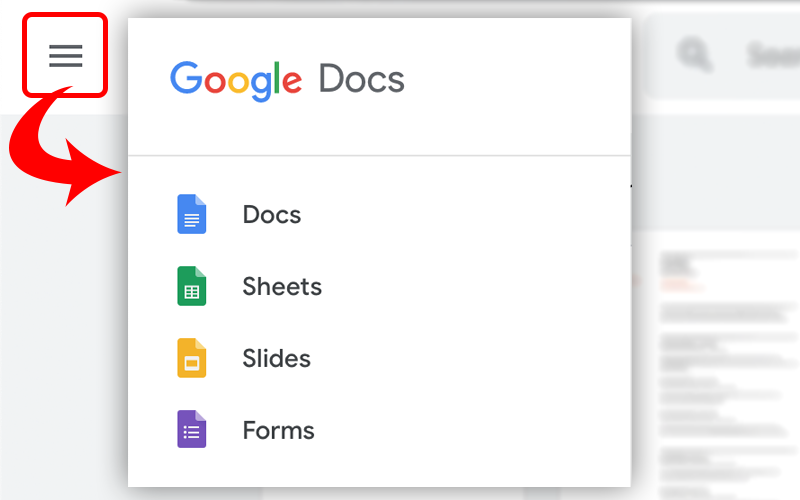Viewport: 800px width, 500px height.
Task: Open Docs from the menu label
Action: click(271, 215)
